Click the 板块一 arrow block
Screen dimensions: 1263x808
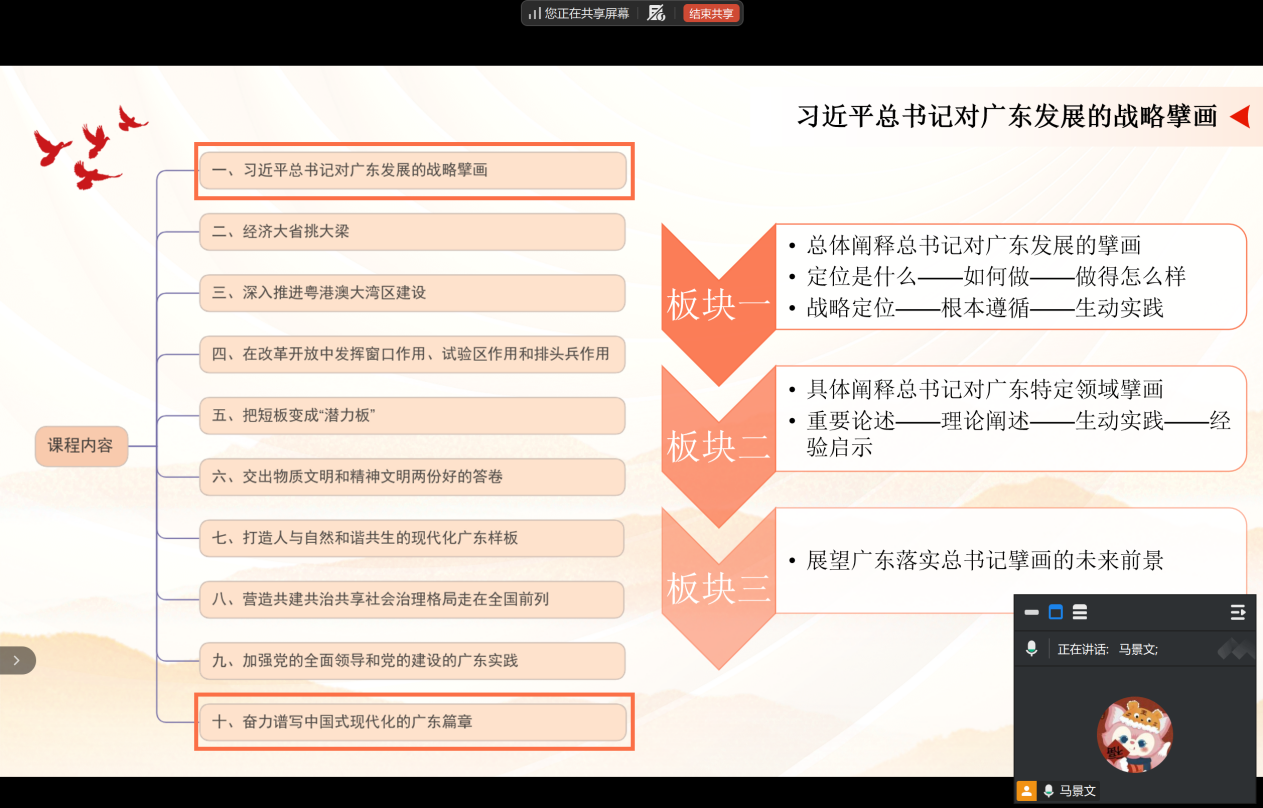(718, 305)
